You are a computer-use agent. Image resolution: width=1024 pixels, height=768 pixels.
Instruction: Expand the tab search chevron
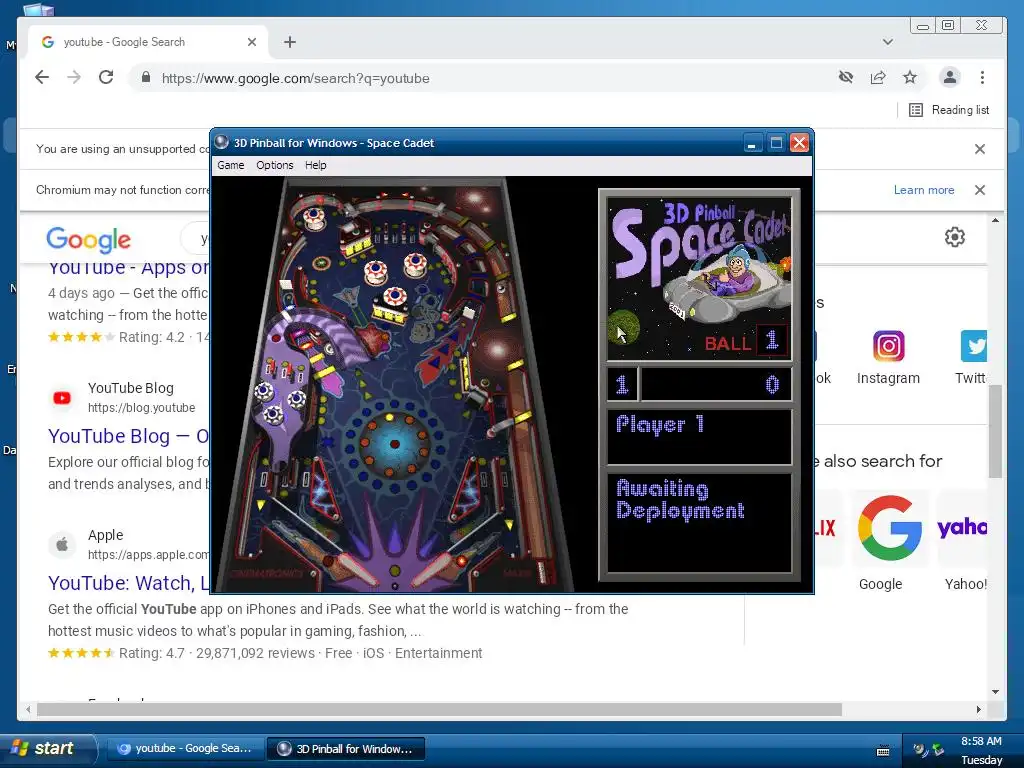[888, 42]
